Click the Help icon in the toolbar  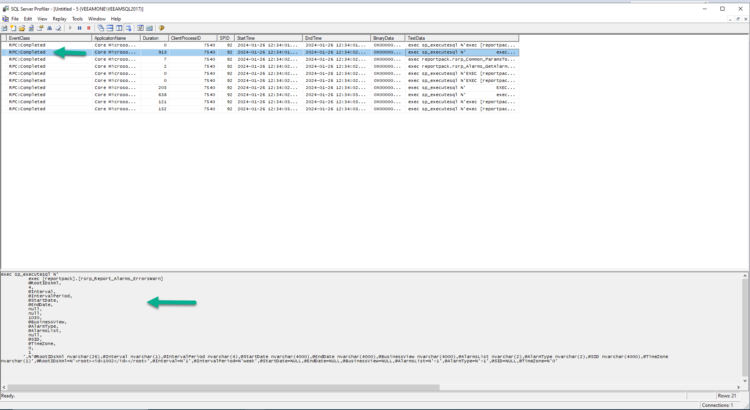(x=161, y=28)
